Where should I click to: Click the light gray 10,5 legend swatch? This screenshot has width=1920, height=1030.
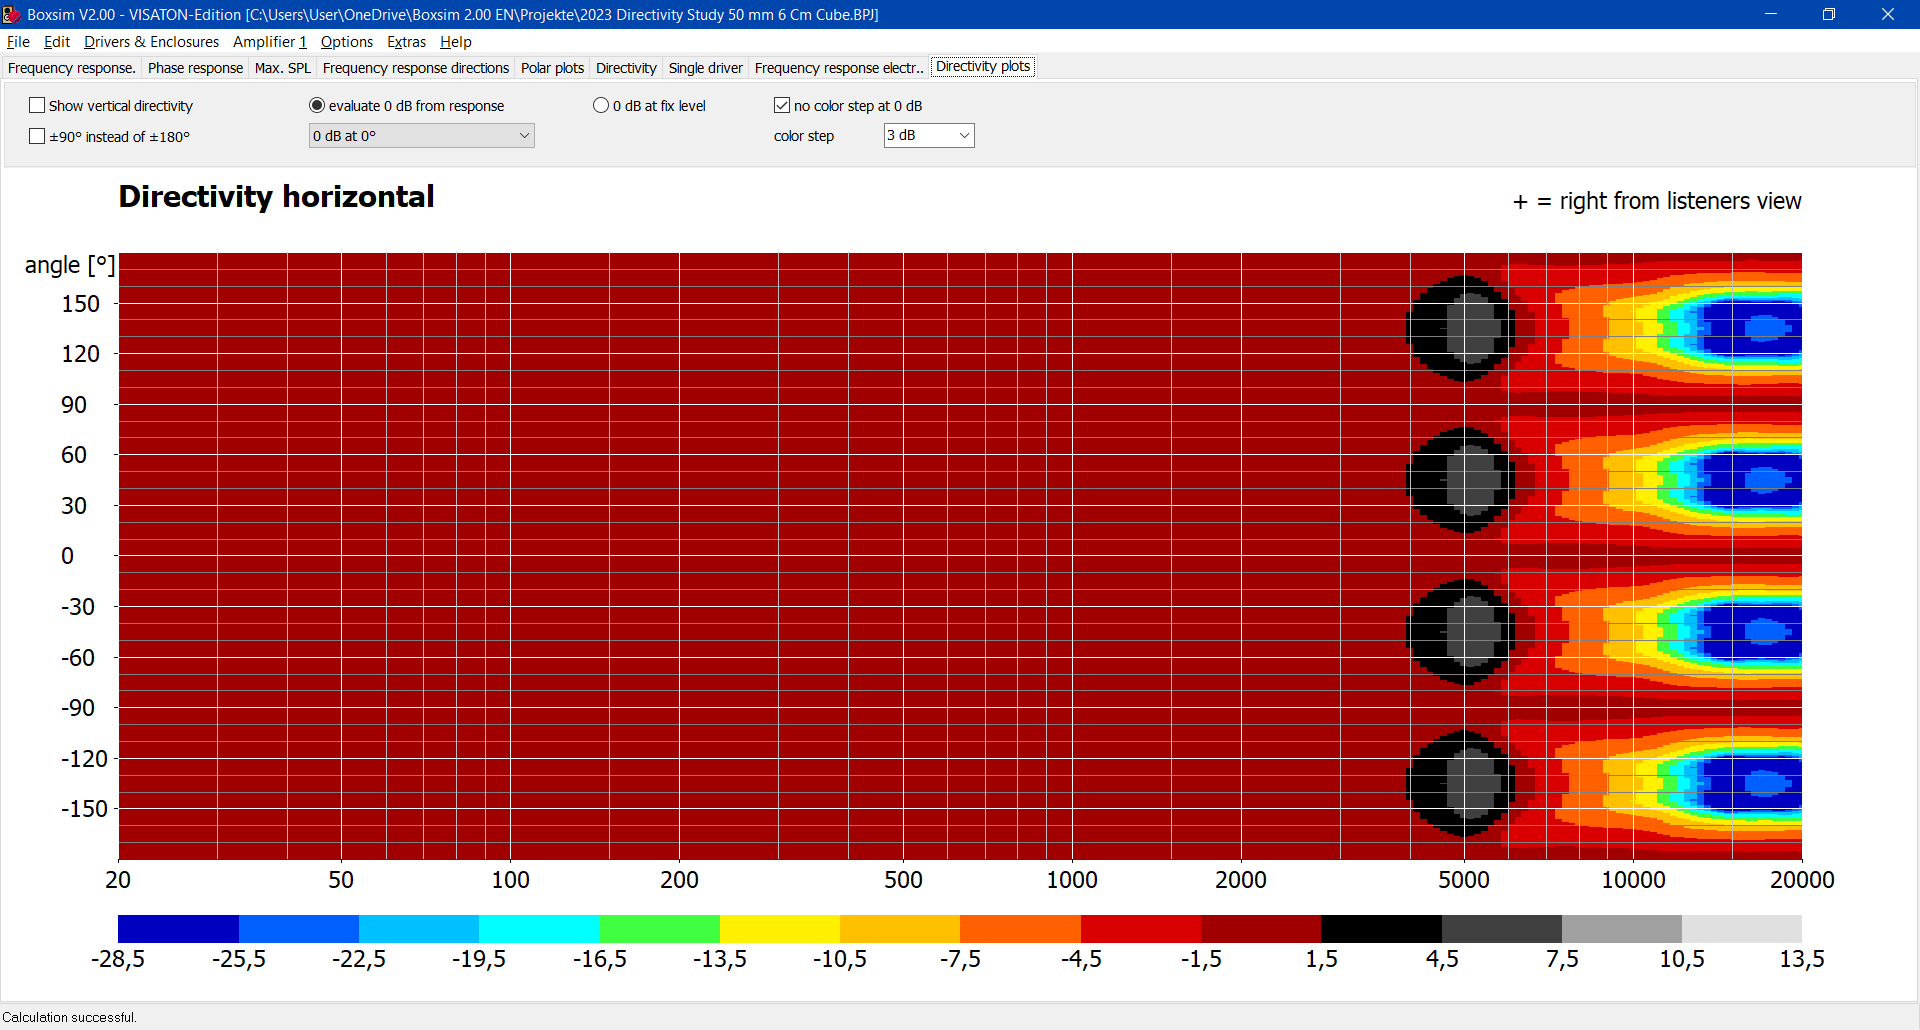(1742, 929)
